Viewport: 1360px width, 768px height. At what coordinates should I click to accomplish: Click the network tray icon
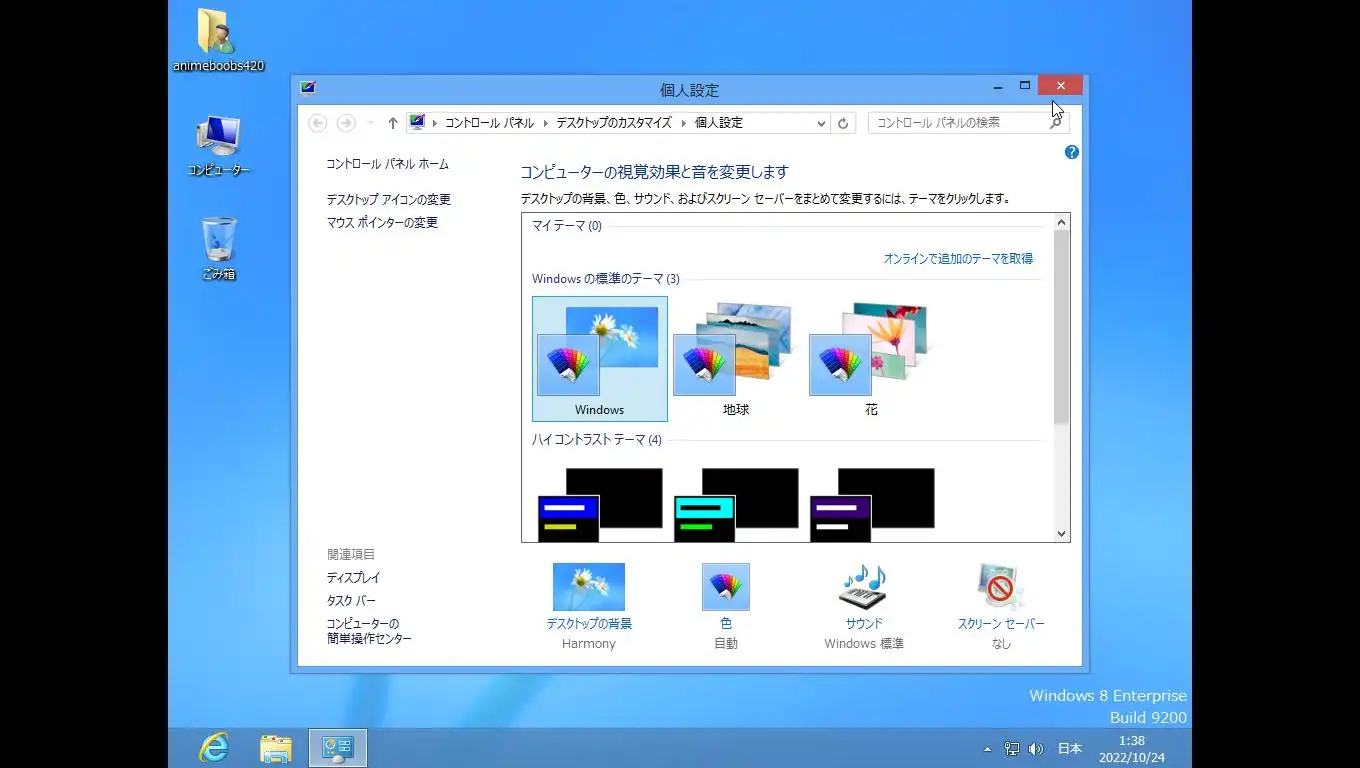click(x=1012, y=749)
